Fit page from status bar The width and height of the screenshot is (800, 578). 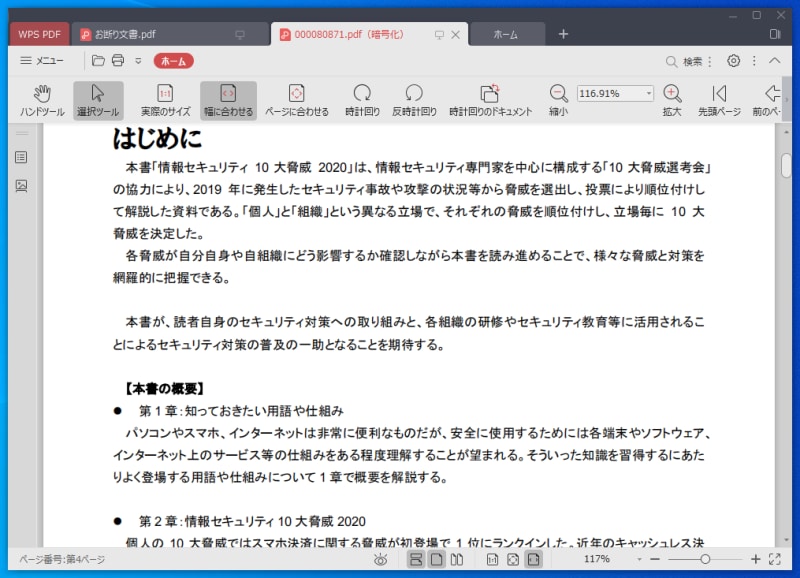tap(513, 560)
